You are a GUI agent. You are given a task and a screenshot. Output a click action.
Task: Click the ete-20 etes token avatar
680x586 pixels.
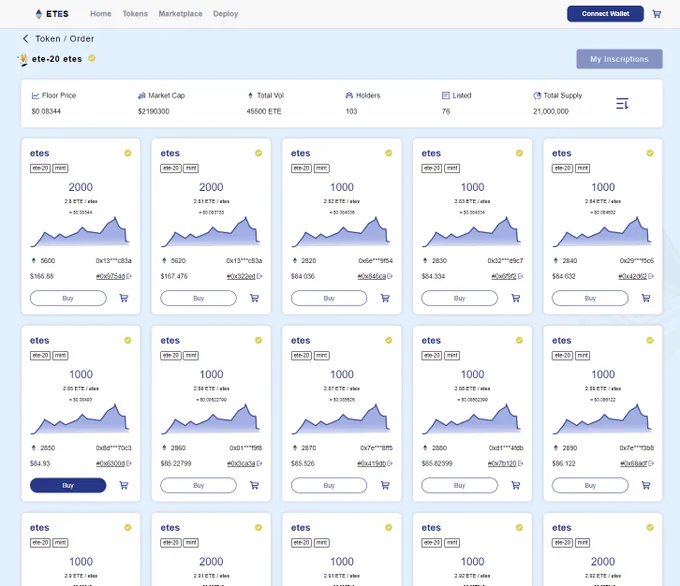pyautogui.click(x=23, y=59)
